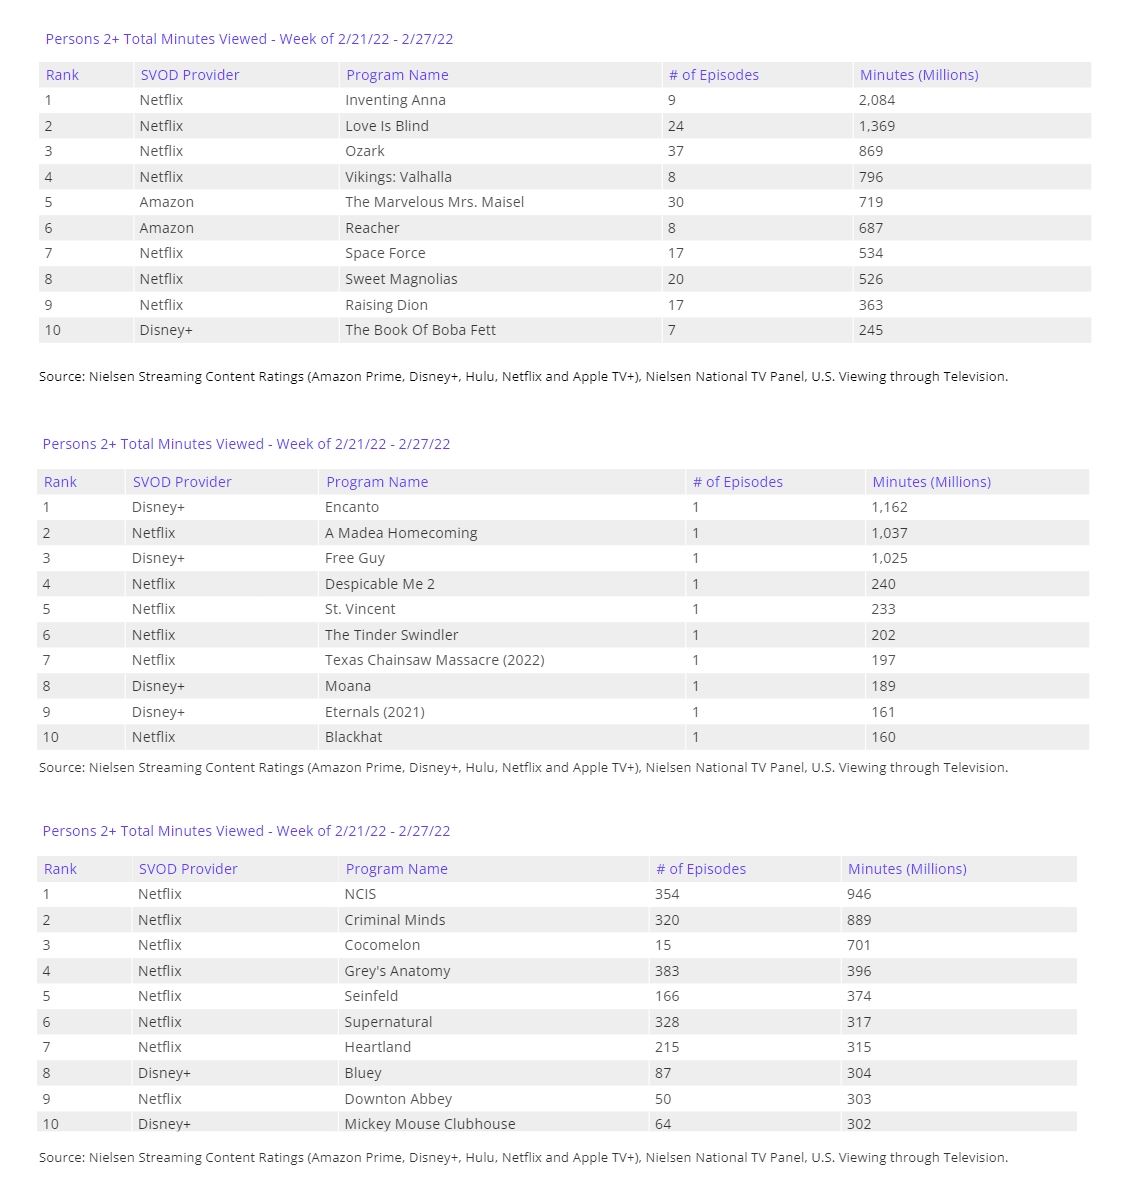1130x1179 pixels.
Task: Select 'A Madea Homecoming' in the table
Action: [401, 533]
